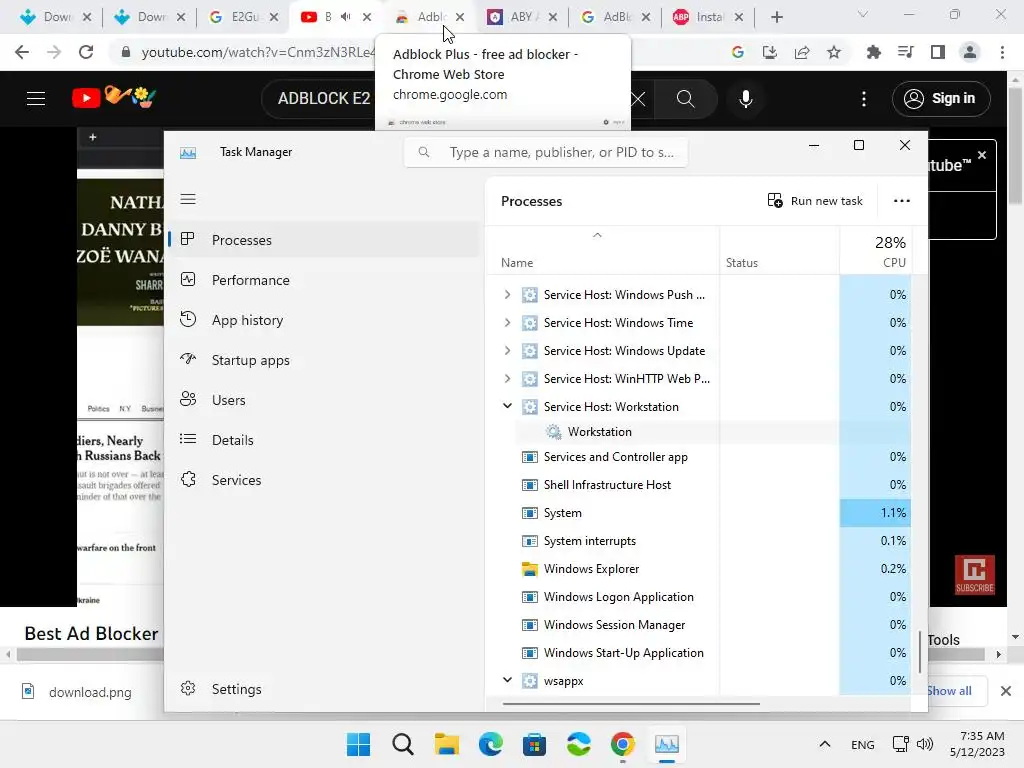Select the Shell Infrastructure Host process
The height and width of the screenshot is (768, 1024).
tap(699, 485)
